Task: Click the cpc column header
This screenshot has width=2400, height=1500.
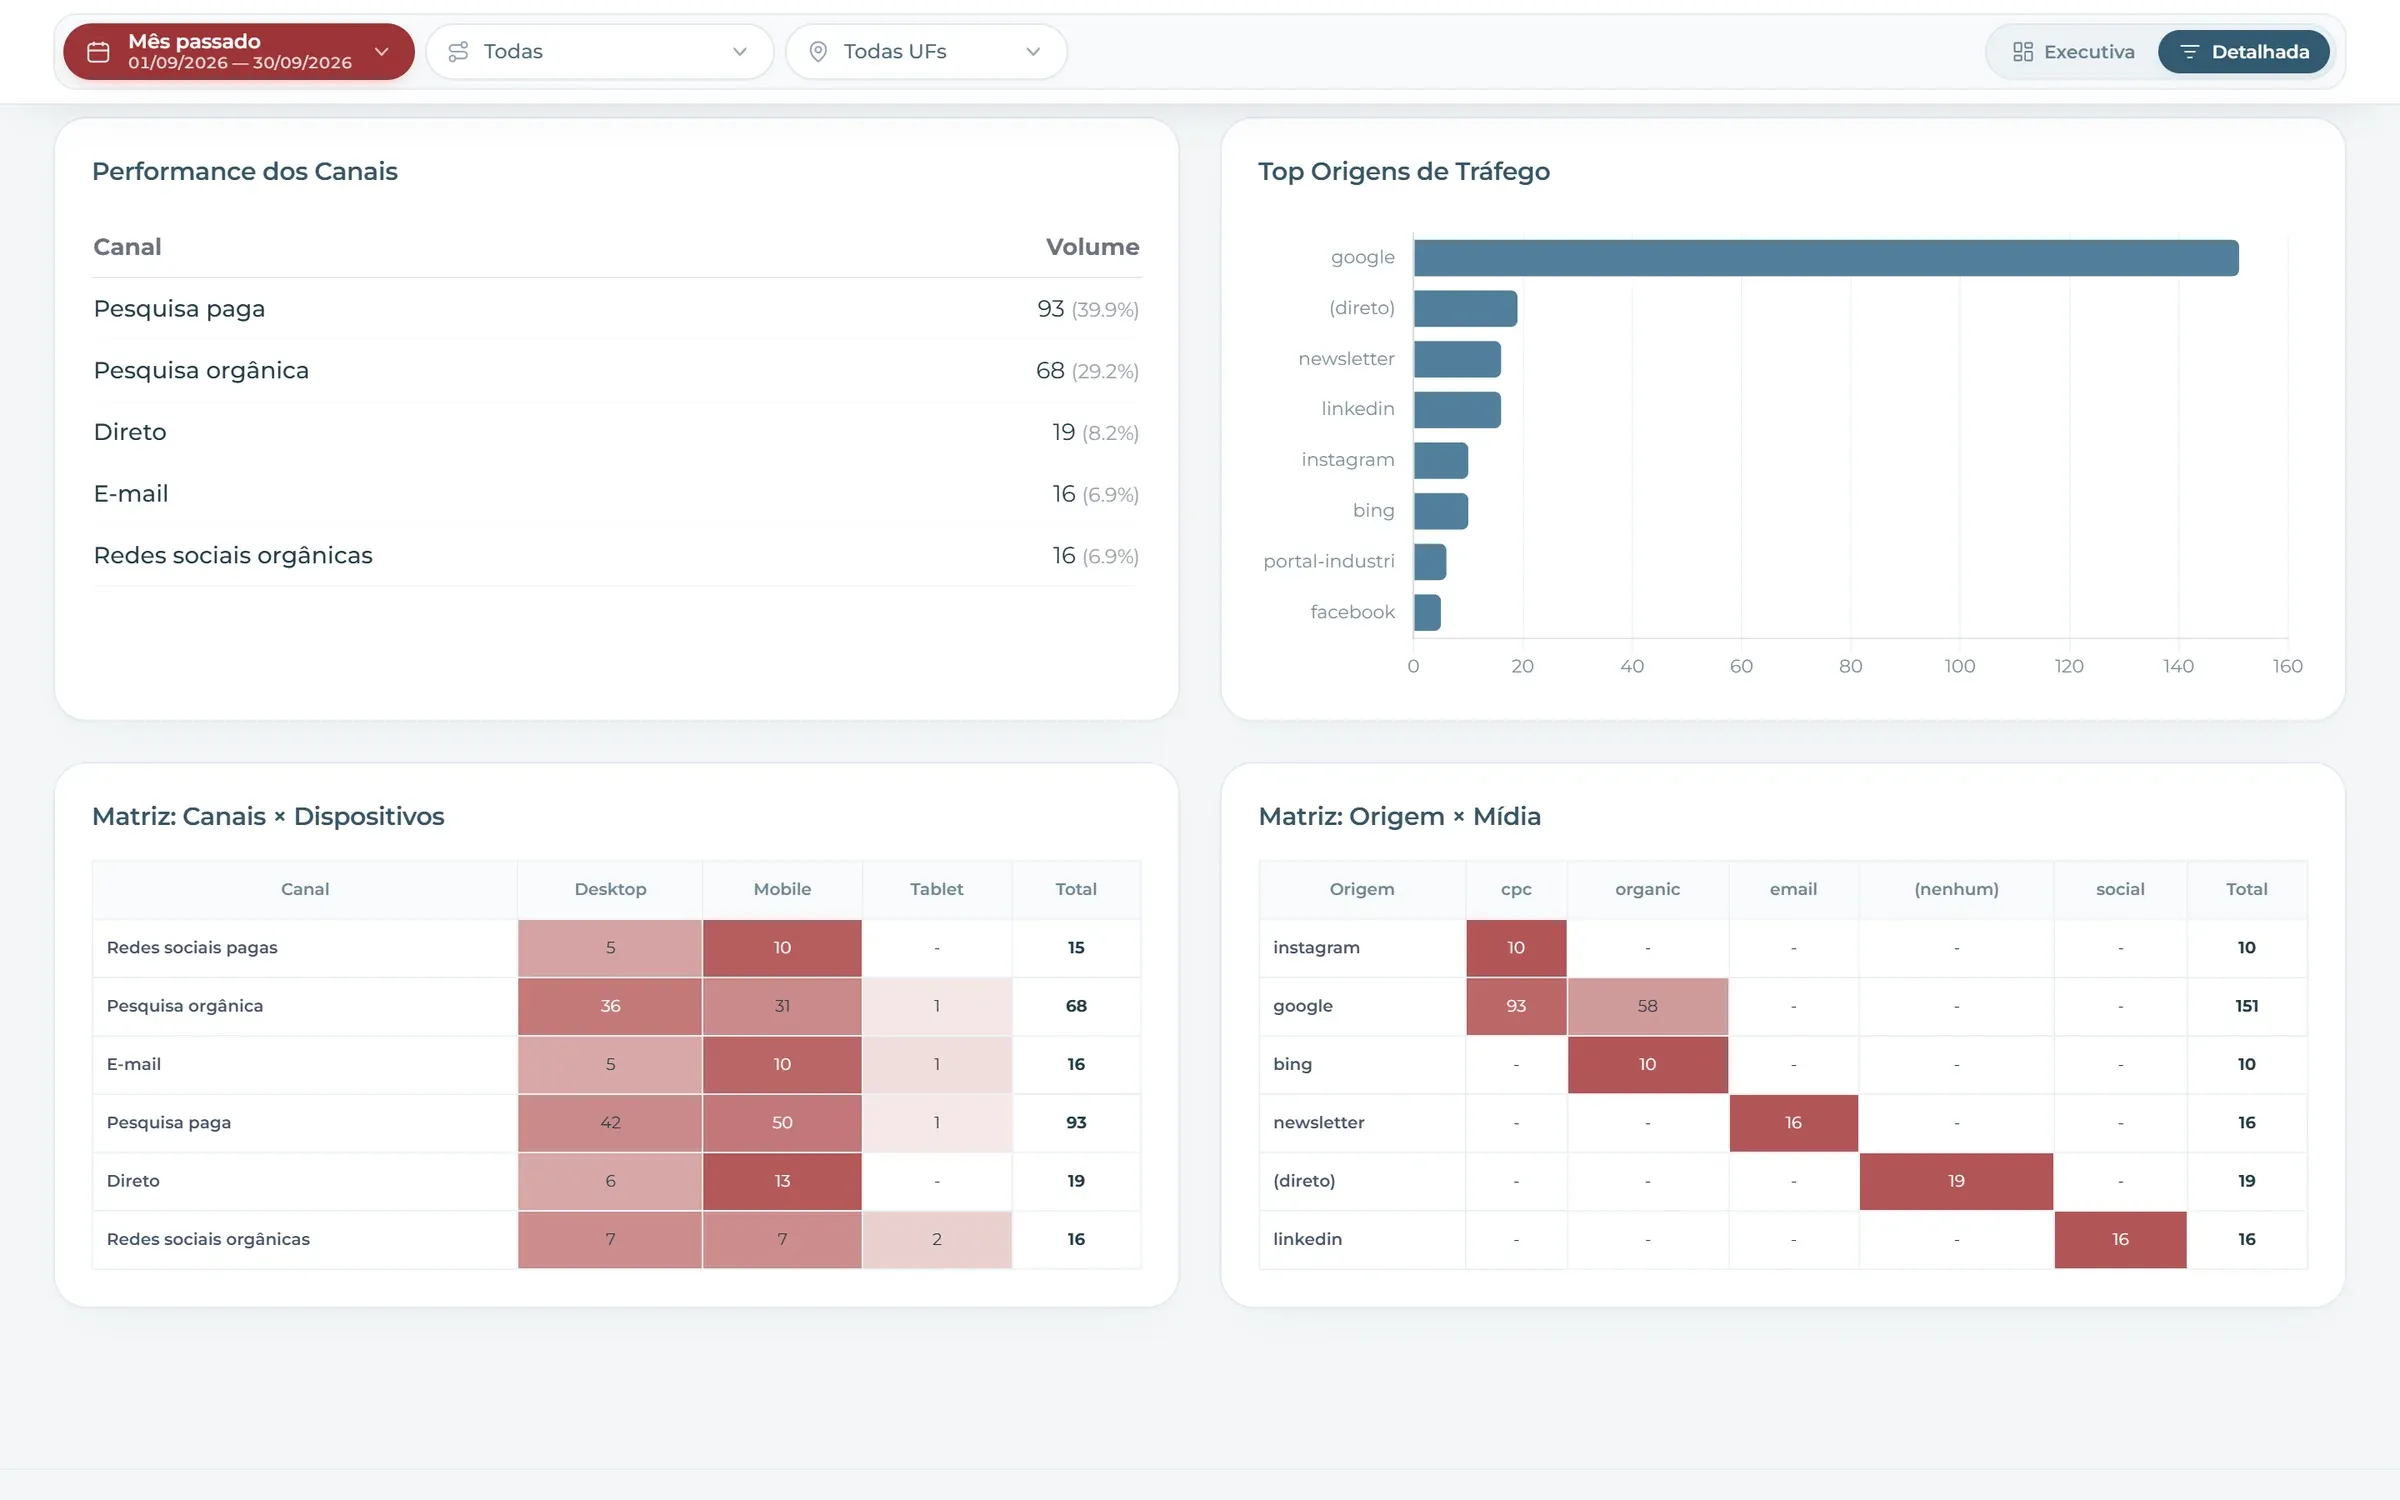Action: (1516, 889)
